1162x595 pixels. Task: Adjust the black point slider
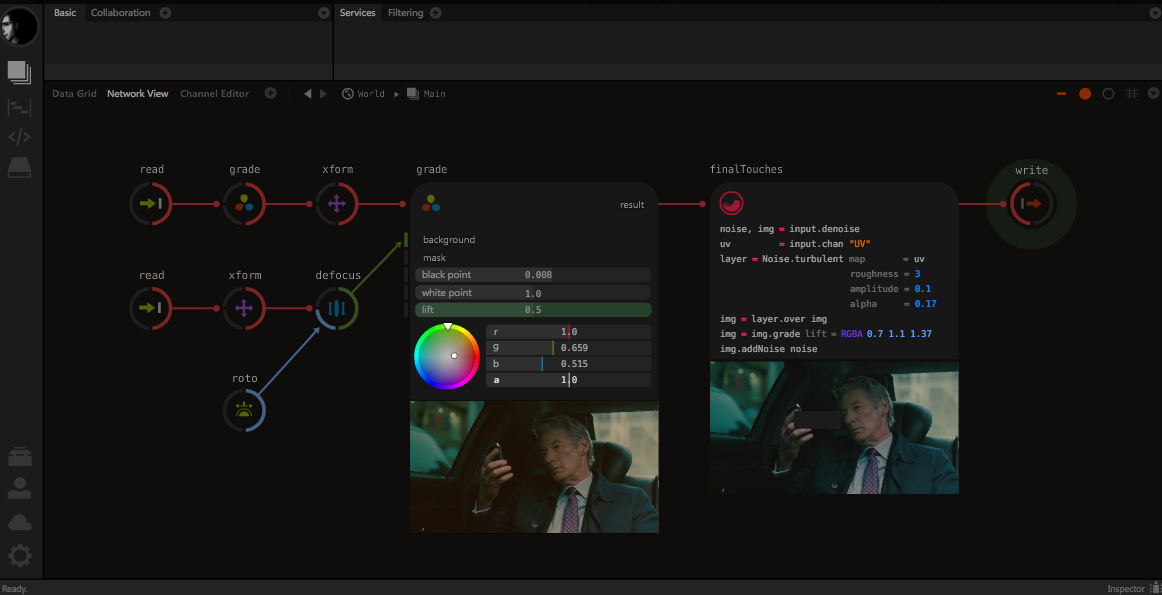(533, 275)
